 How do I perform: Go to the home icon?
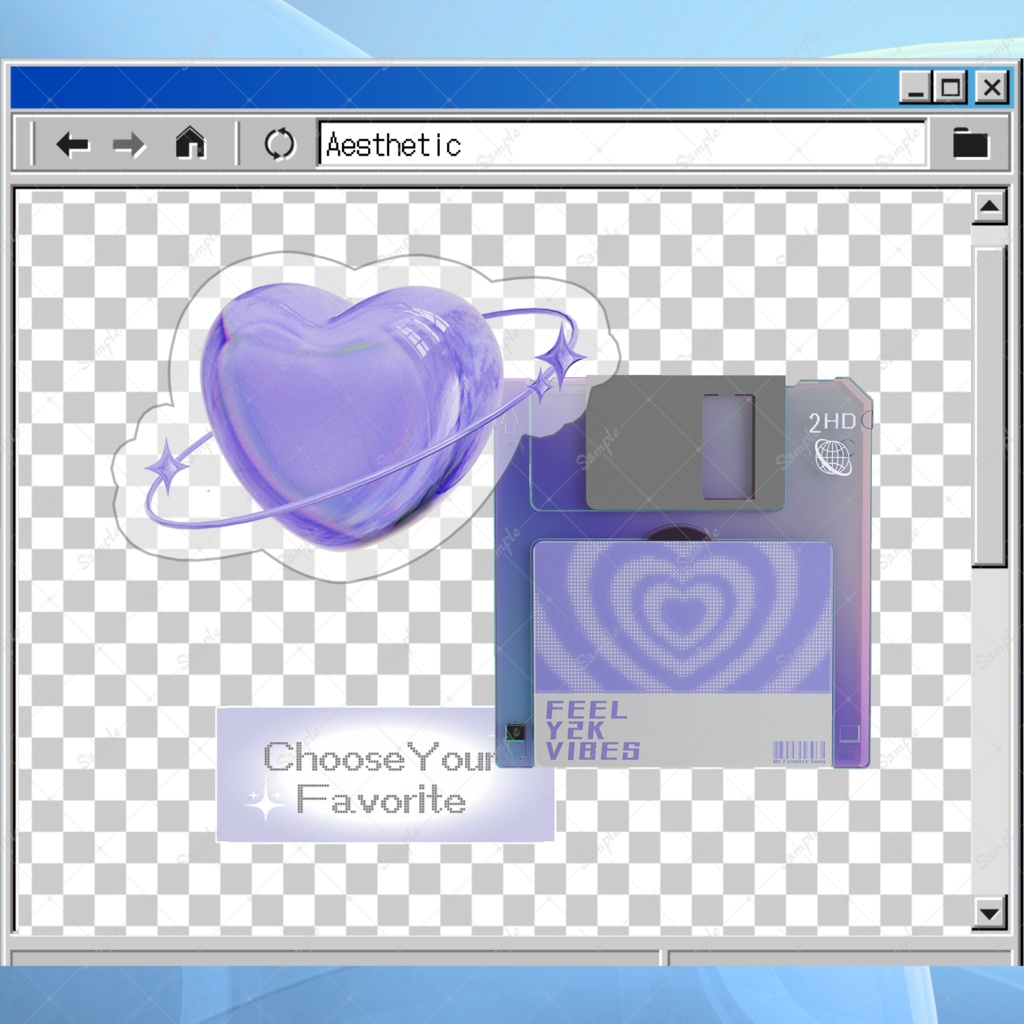click(x=190, y=142)
